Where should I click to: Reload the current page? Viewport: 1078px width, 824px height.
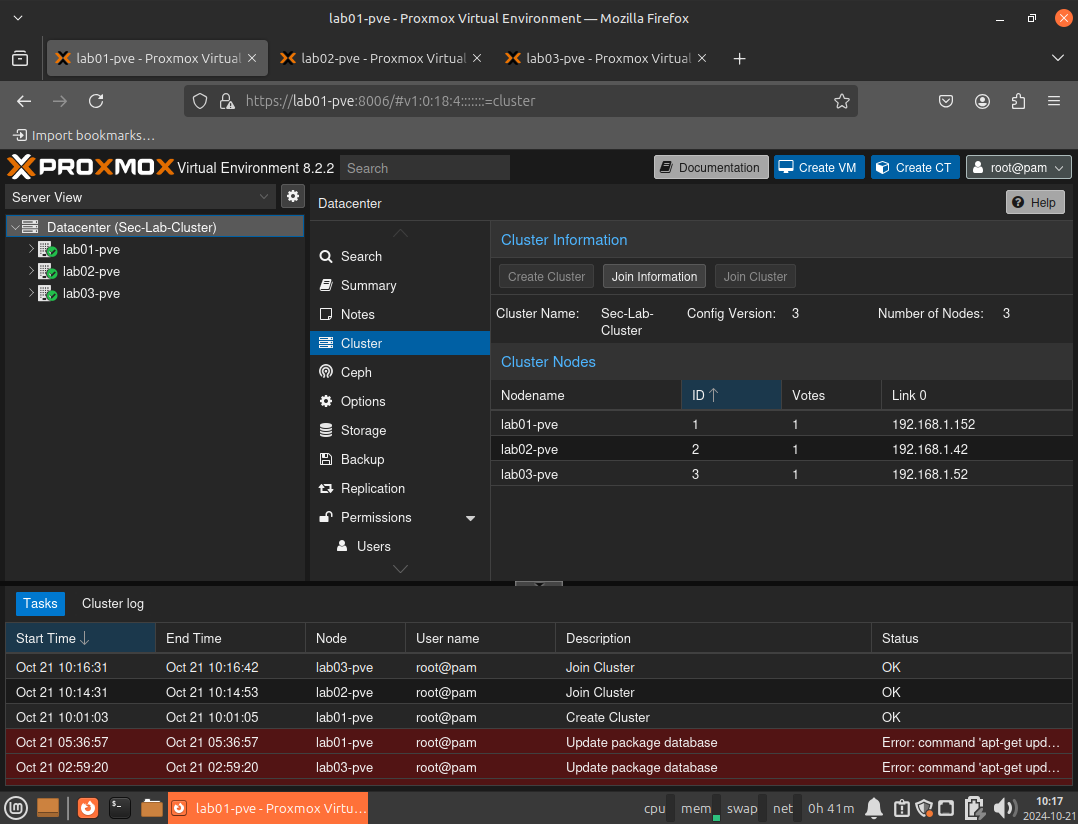tap(96, 101)
